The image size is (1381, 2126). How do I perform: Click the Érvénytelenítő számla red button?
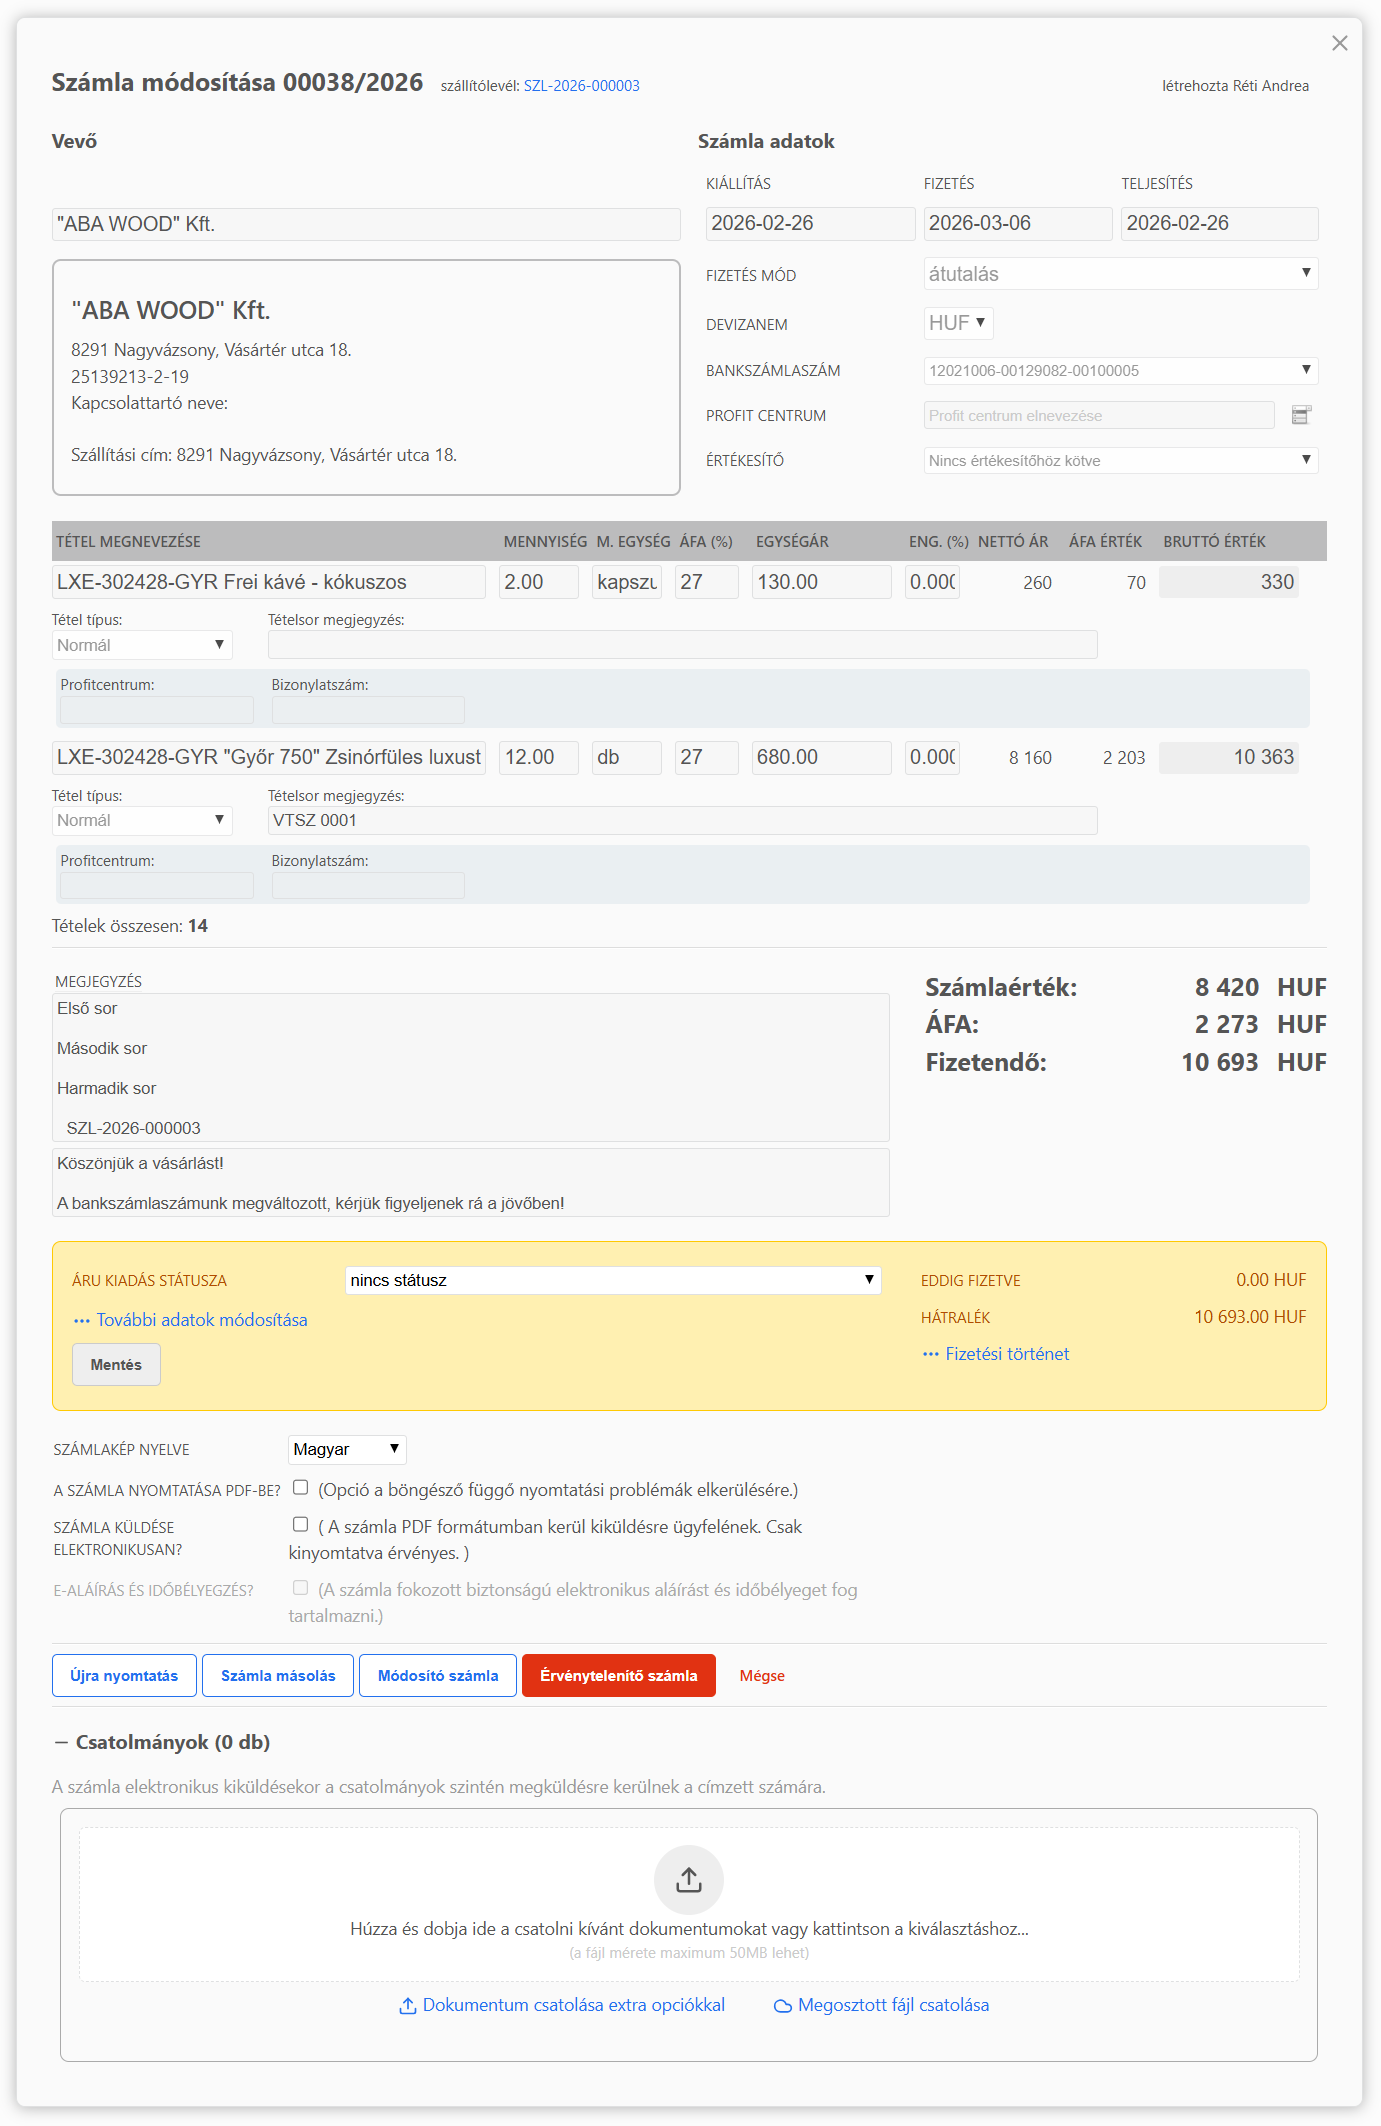point(618,1676)
